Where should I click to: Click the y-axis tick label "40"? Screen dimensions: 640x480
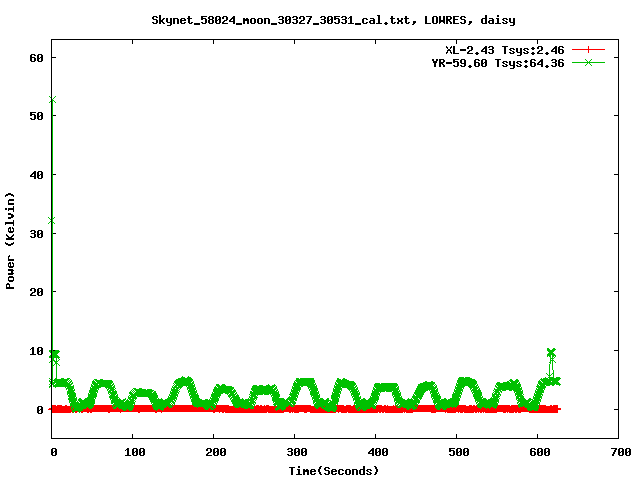[x=36, y=175]
